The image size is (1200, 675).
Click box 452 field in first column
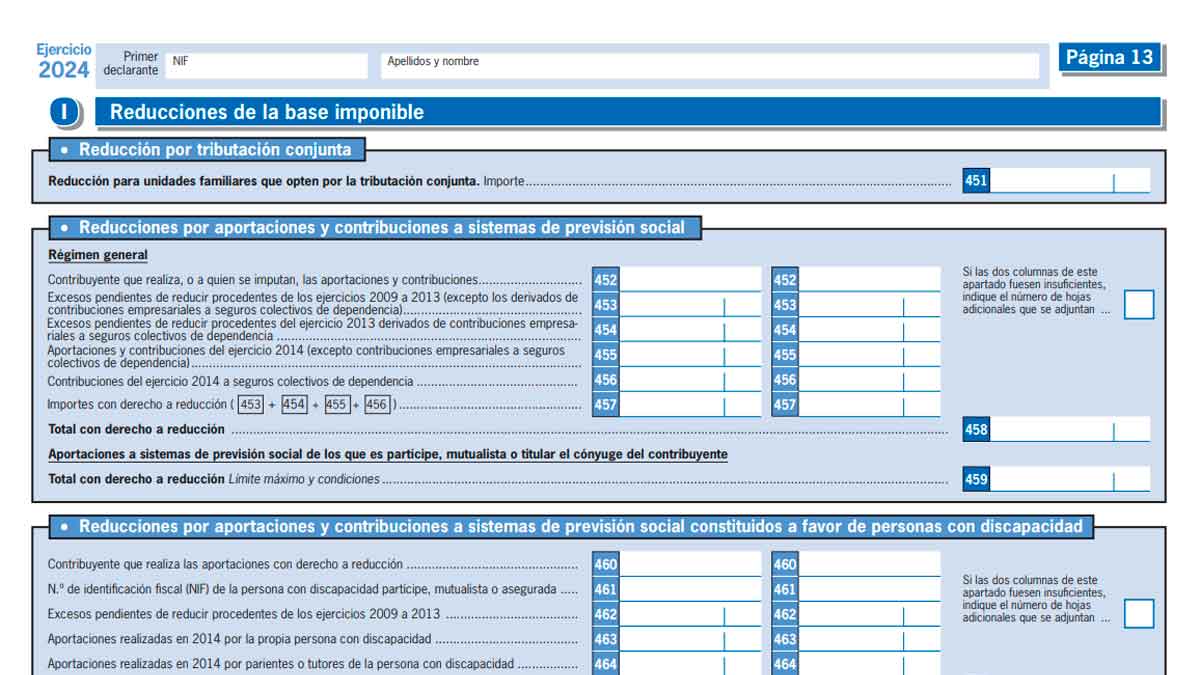click(x=691, y=280)
